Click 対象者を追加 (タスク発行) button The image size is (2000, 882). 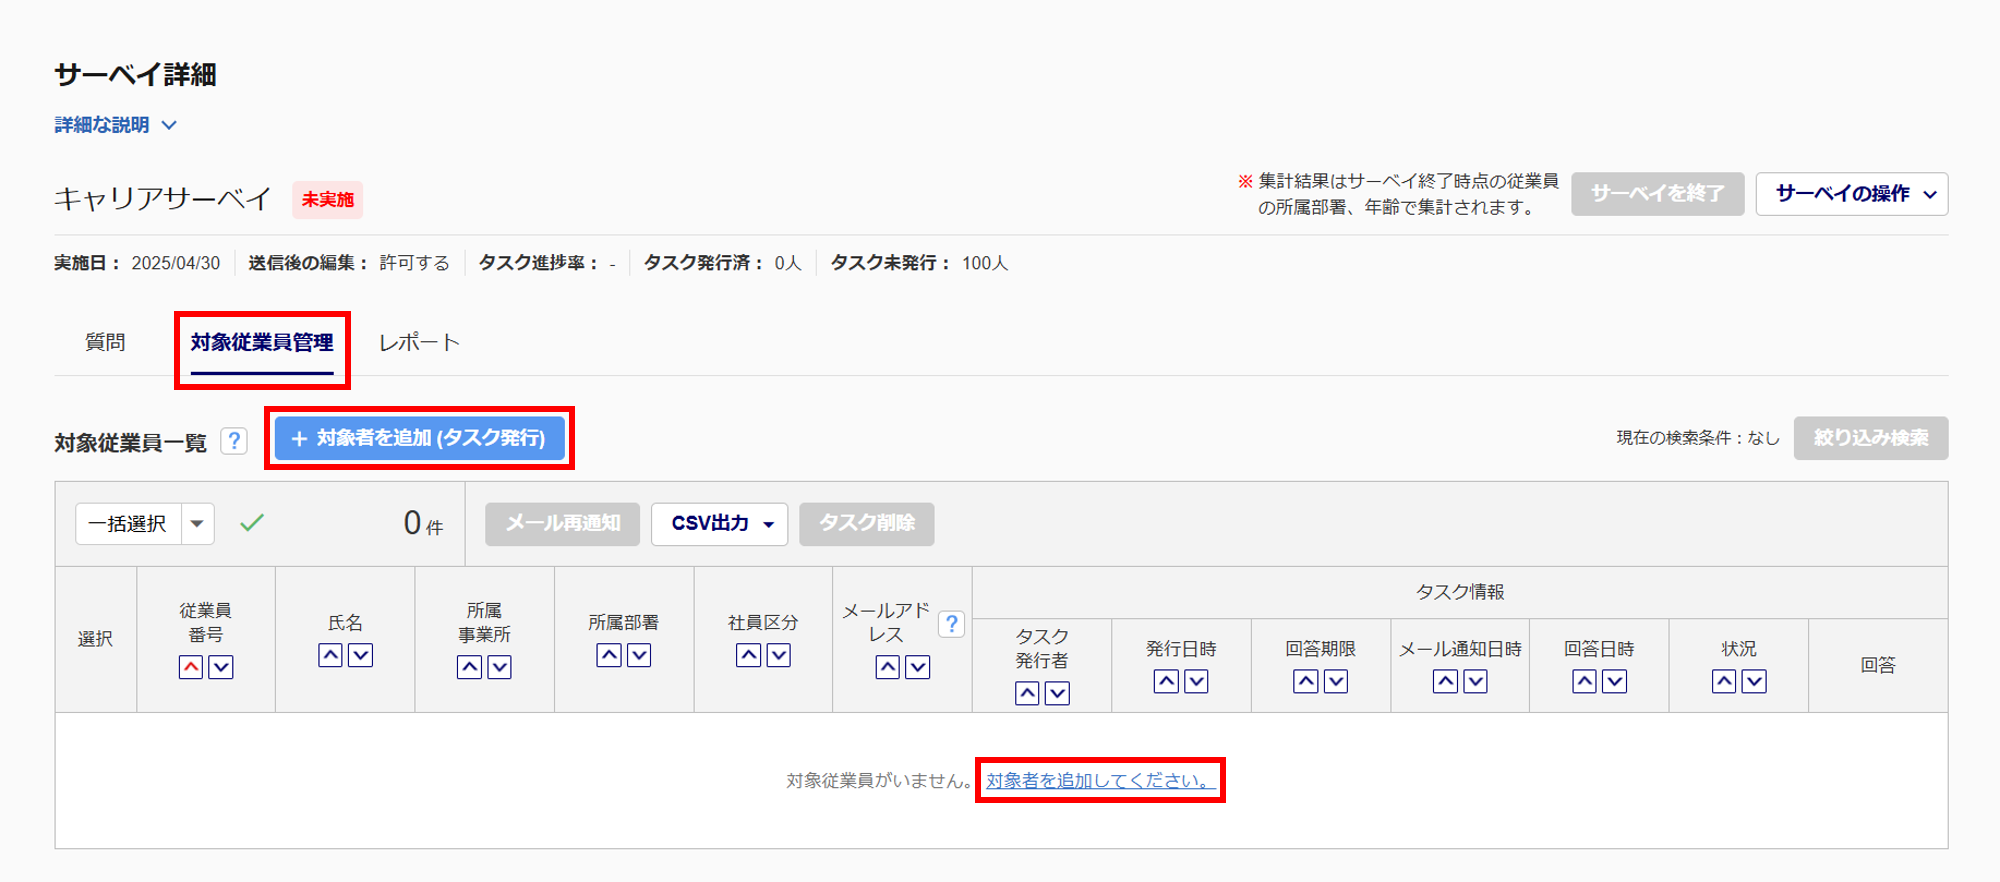click(x=420, y=438)
